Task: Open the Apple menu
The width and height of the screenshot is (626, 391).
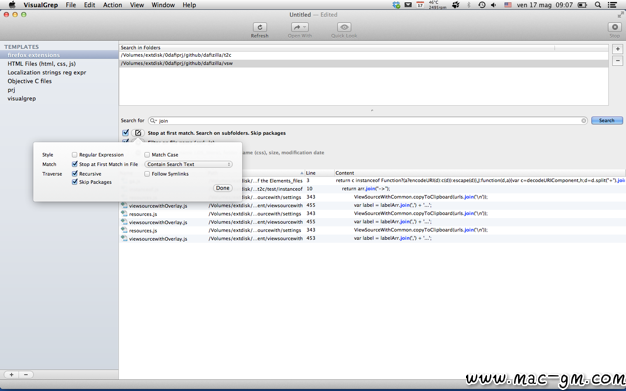Action: pos(12,5)
